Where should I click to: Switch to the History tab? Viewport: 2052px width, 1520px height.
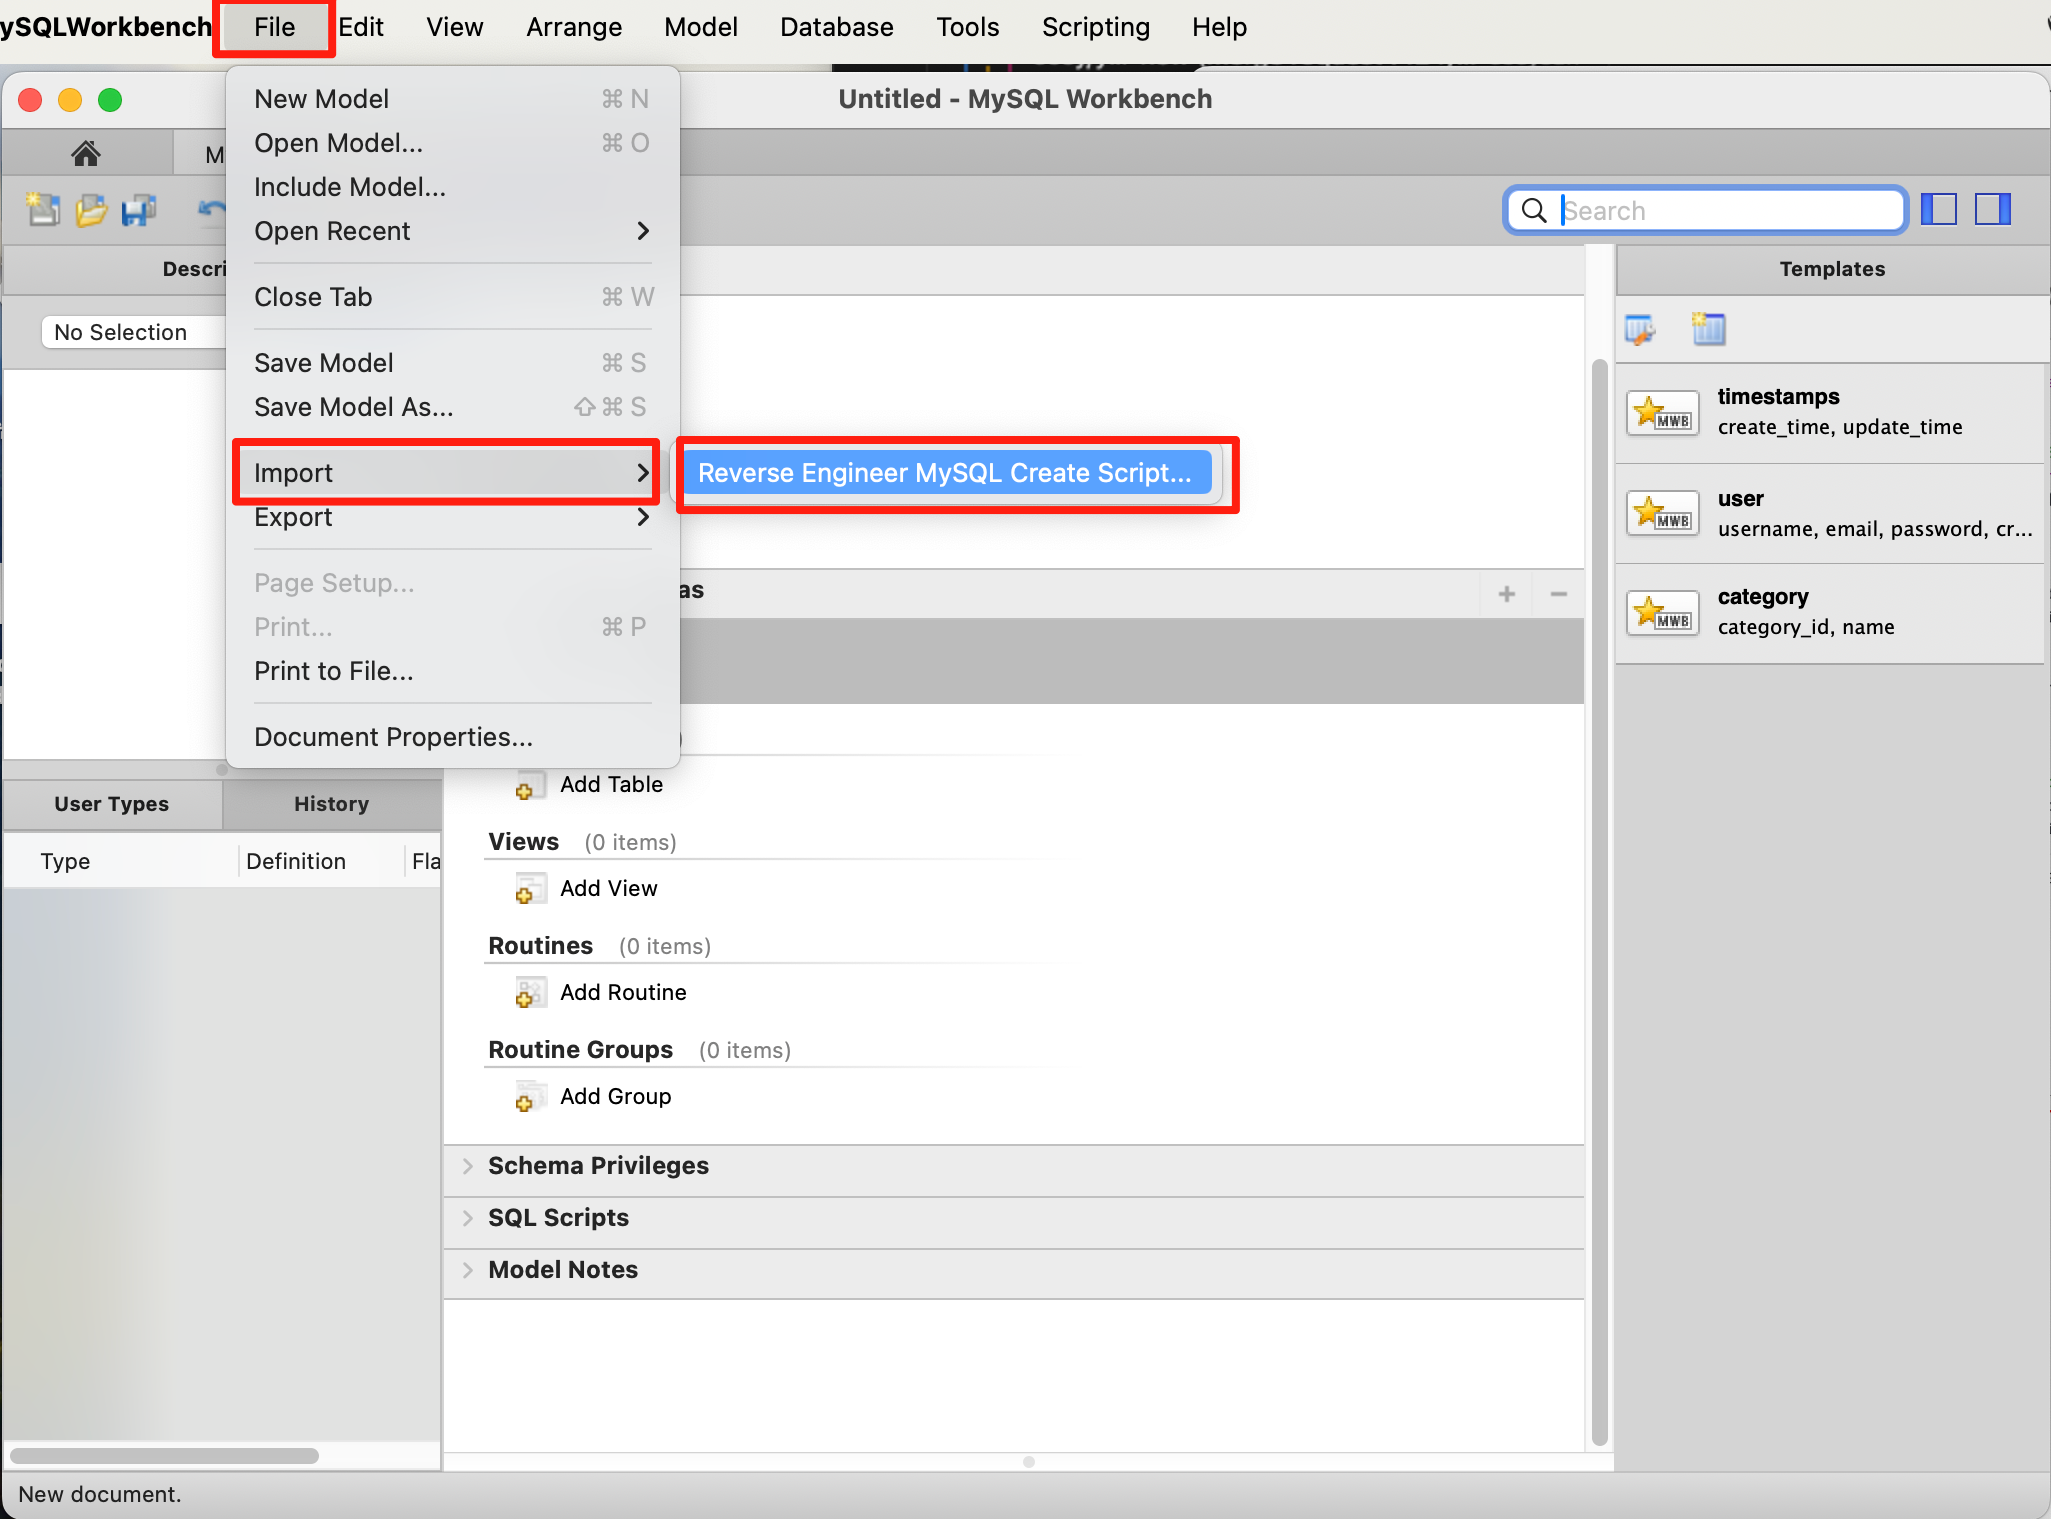pyautogui.click(x=332, y=804)
